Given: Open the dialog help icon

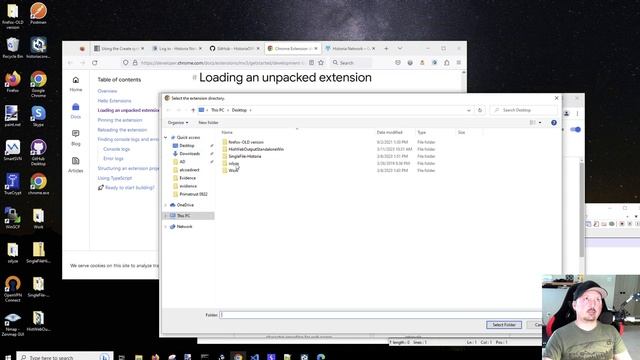Looking at the screenshot, I should [x=554, y=122].
